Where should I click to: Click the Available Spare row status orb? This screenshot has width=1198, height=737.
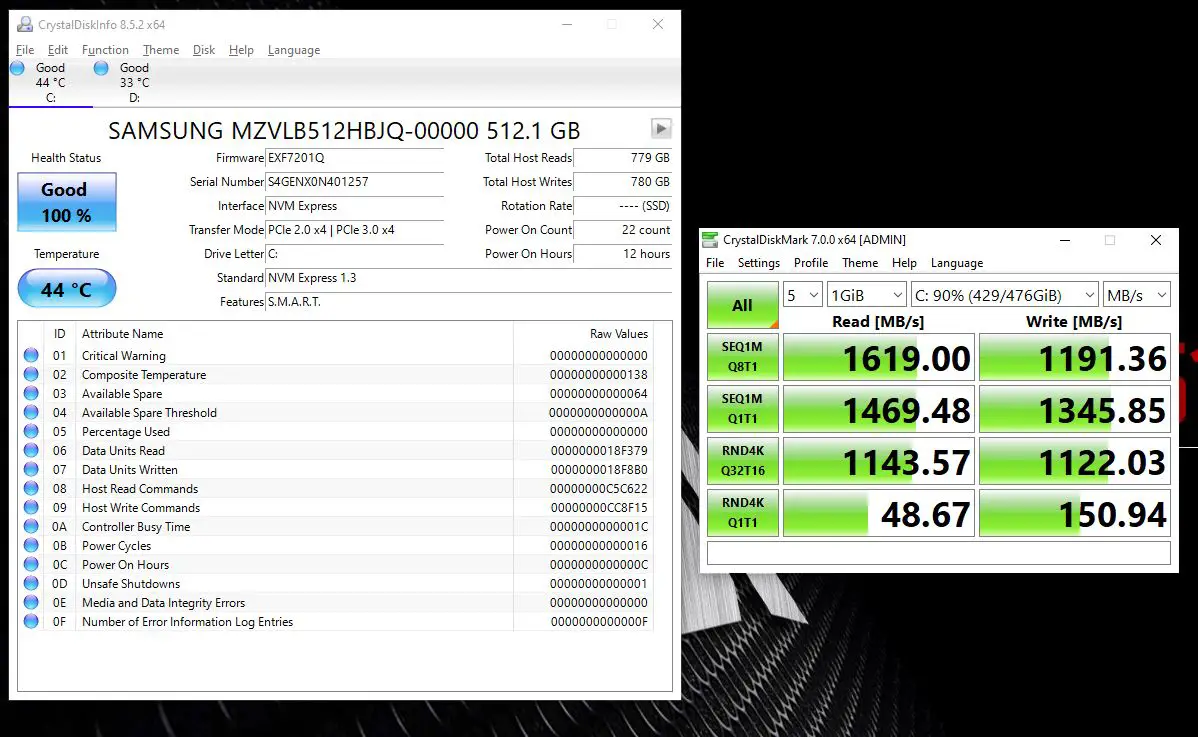point(31,393)
